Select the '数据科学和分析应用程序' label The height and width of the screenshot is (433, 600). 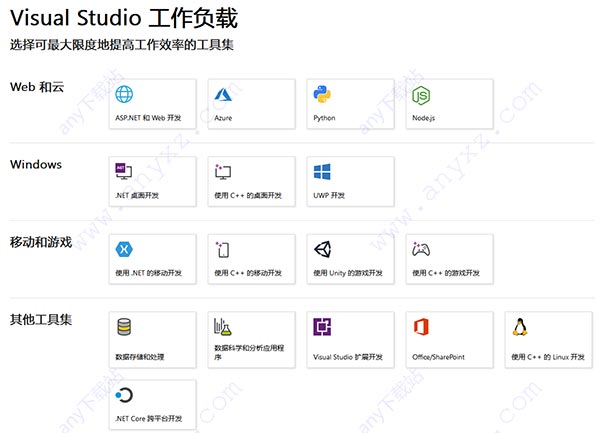click(249, 352)
